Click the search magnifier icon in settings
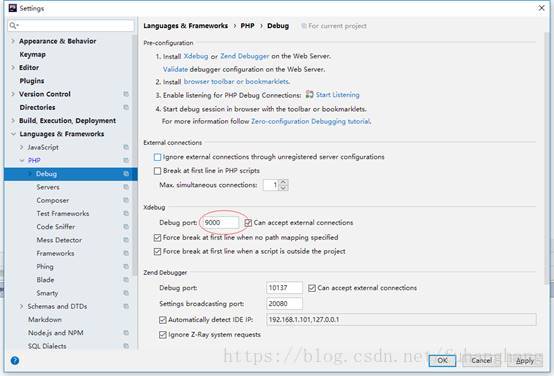The image size is (554, 376). pyautogui.click(x=13, y=25)
